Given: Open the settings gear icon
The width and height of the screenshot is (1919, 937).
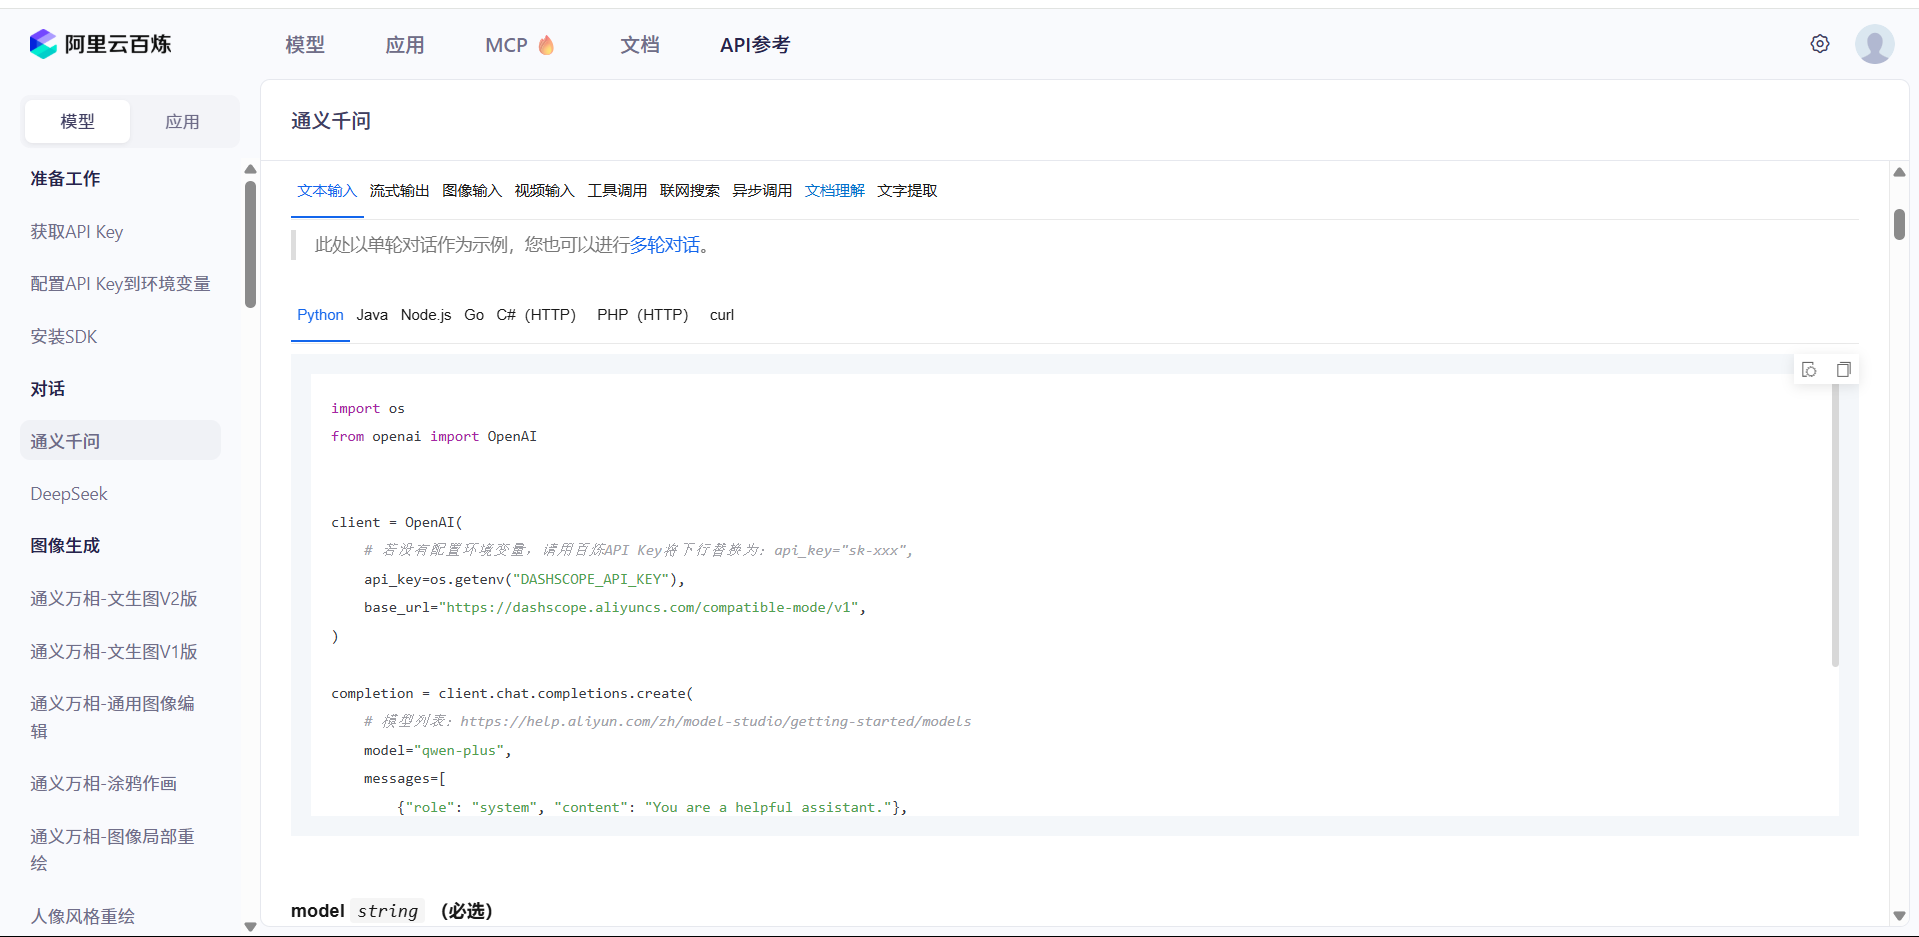Looking at the screenshot, I should point(1820,44).
